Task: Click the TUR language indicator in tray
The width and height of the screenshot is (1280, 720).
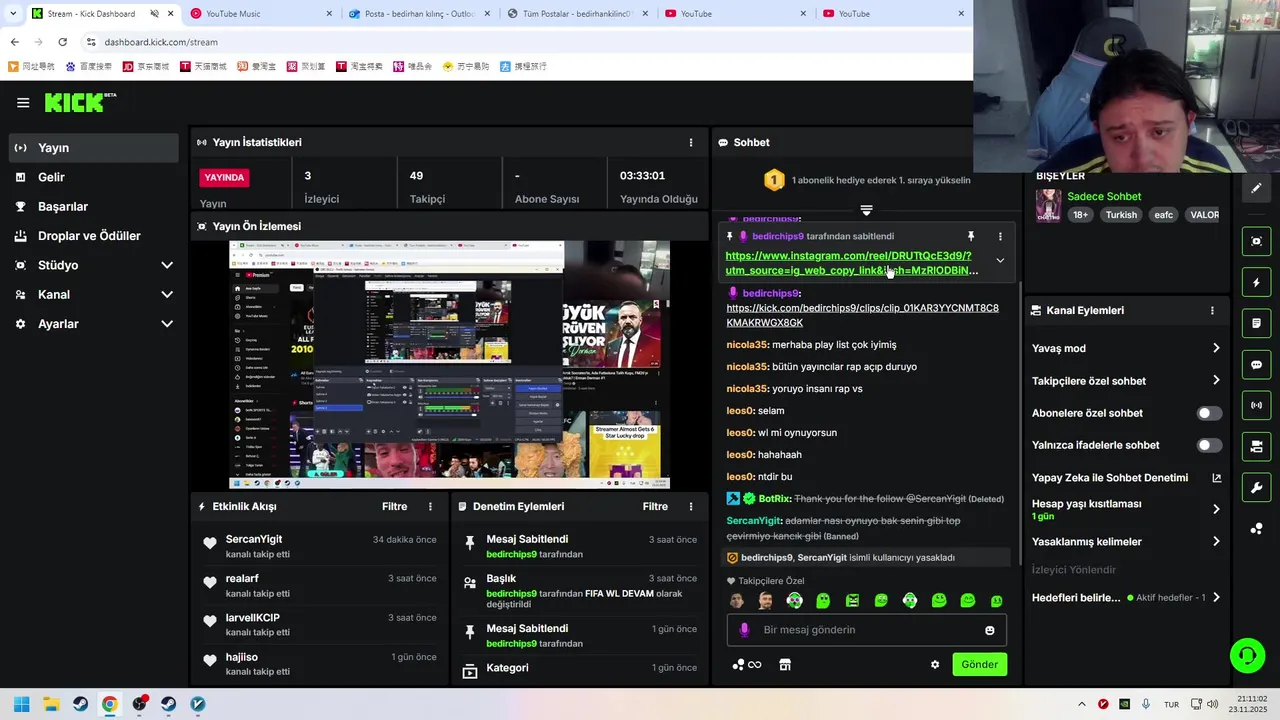Action: 1171,704
